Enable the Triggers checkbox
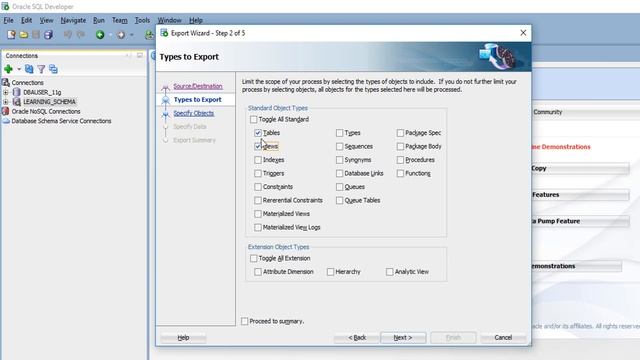 coord(258,173)
